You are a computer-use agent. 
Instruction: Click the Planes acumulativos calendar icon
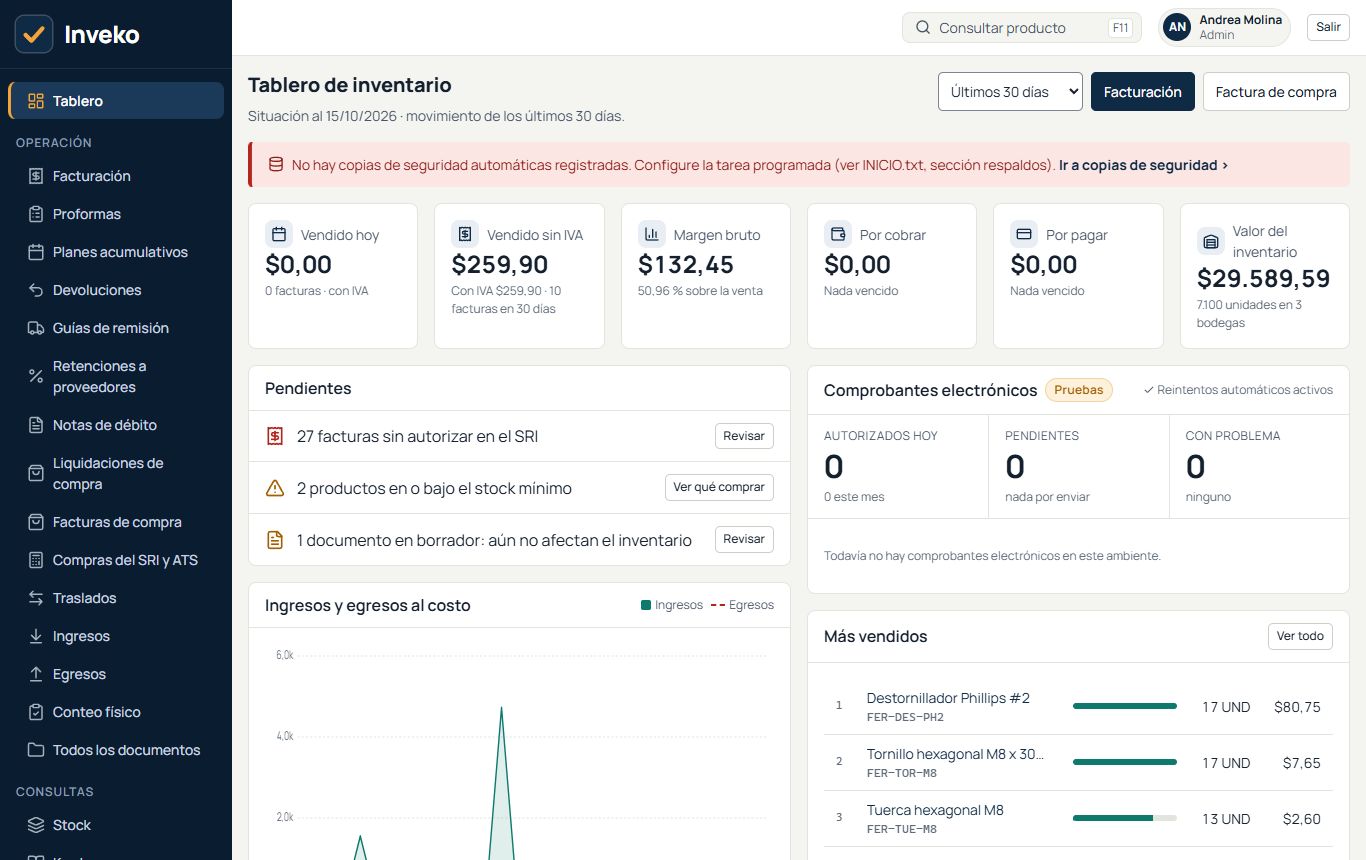(x=36, y=252)
